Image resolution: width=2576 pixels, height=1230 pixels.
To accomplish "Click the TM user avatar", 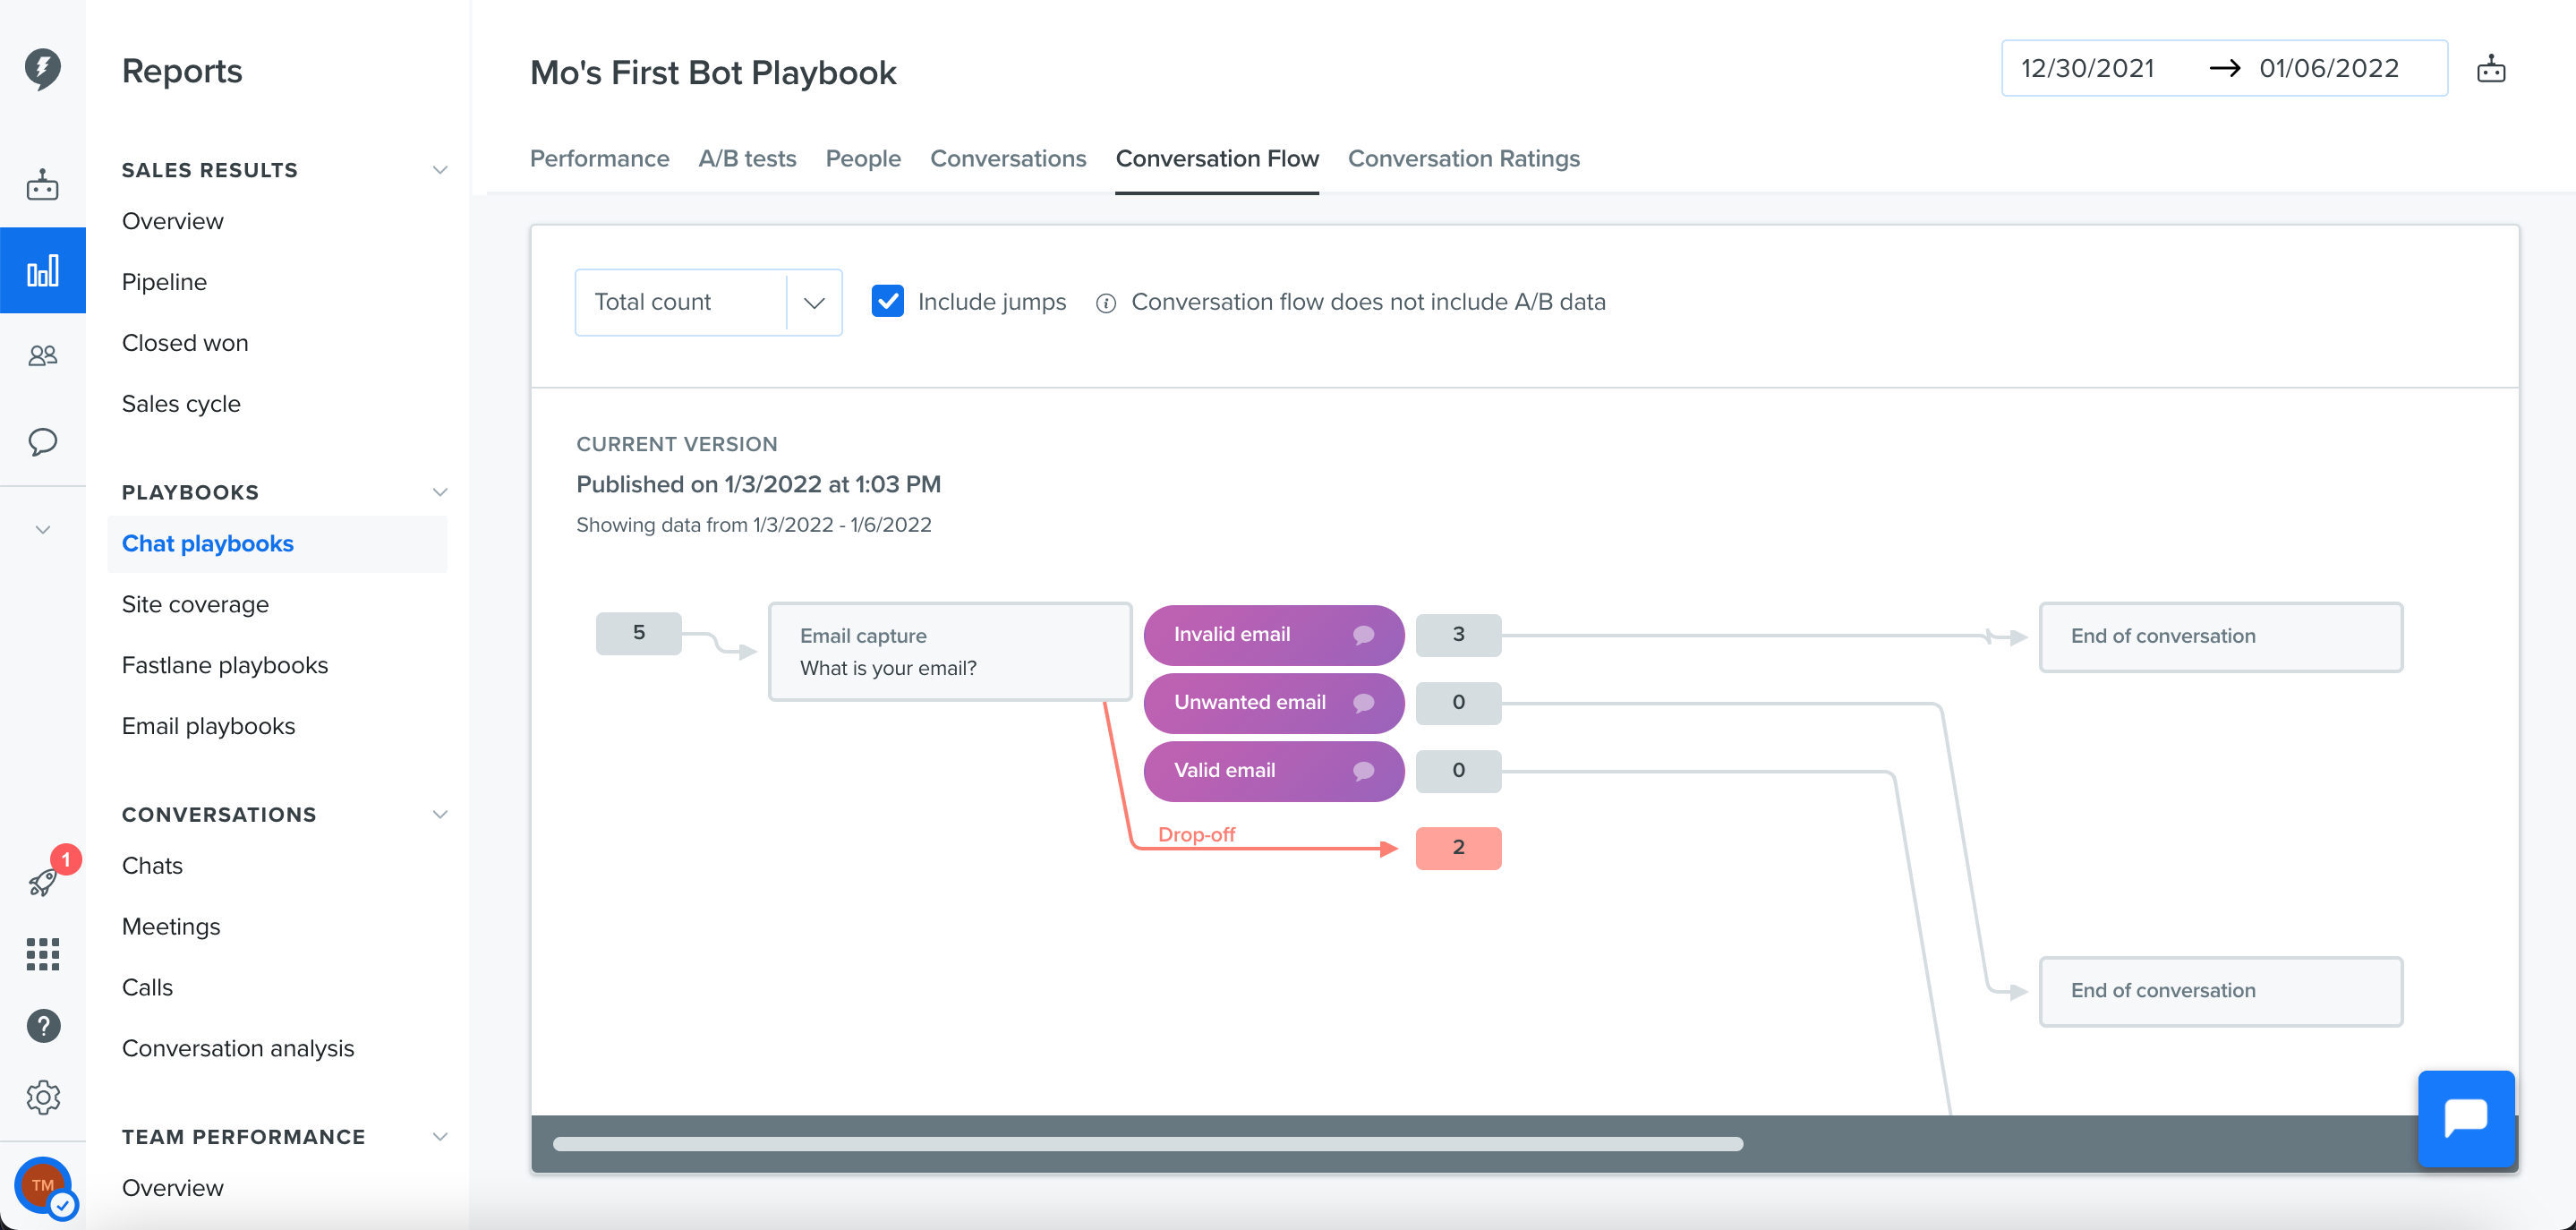I will [43, 1185].
